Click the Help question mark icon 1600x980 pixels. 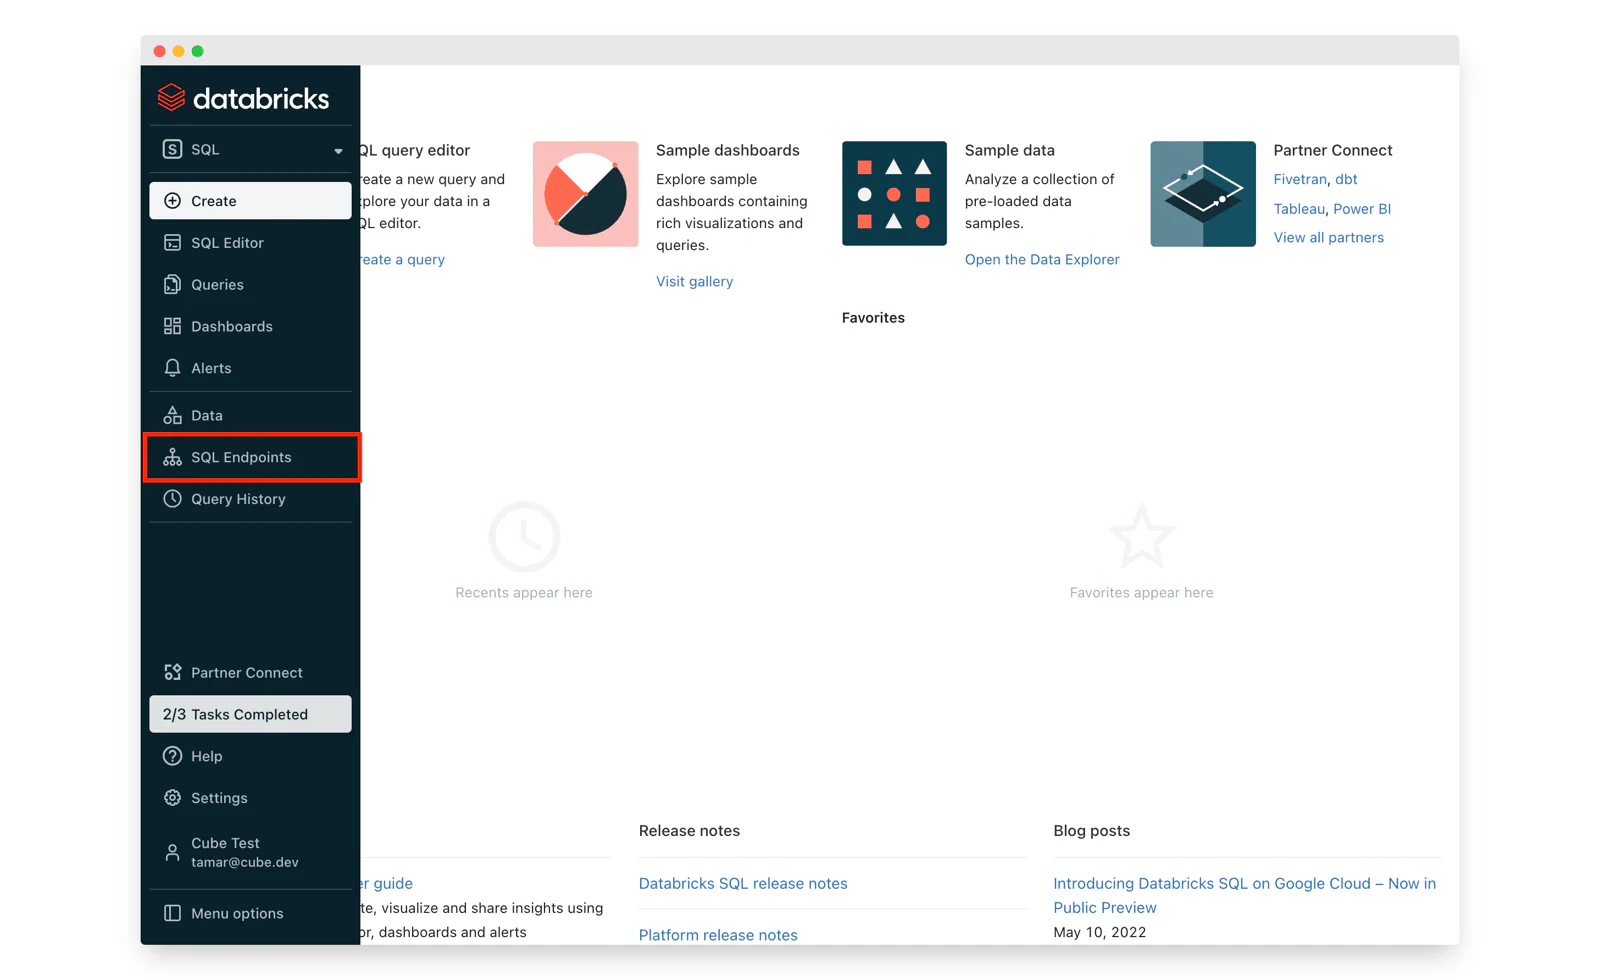[172, 756]
